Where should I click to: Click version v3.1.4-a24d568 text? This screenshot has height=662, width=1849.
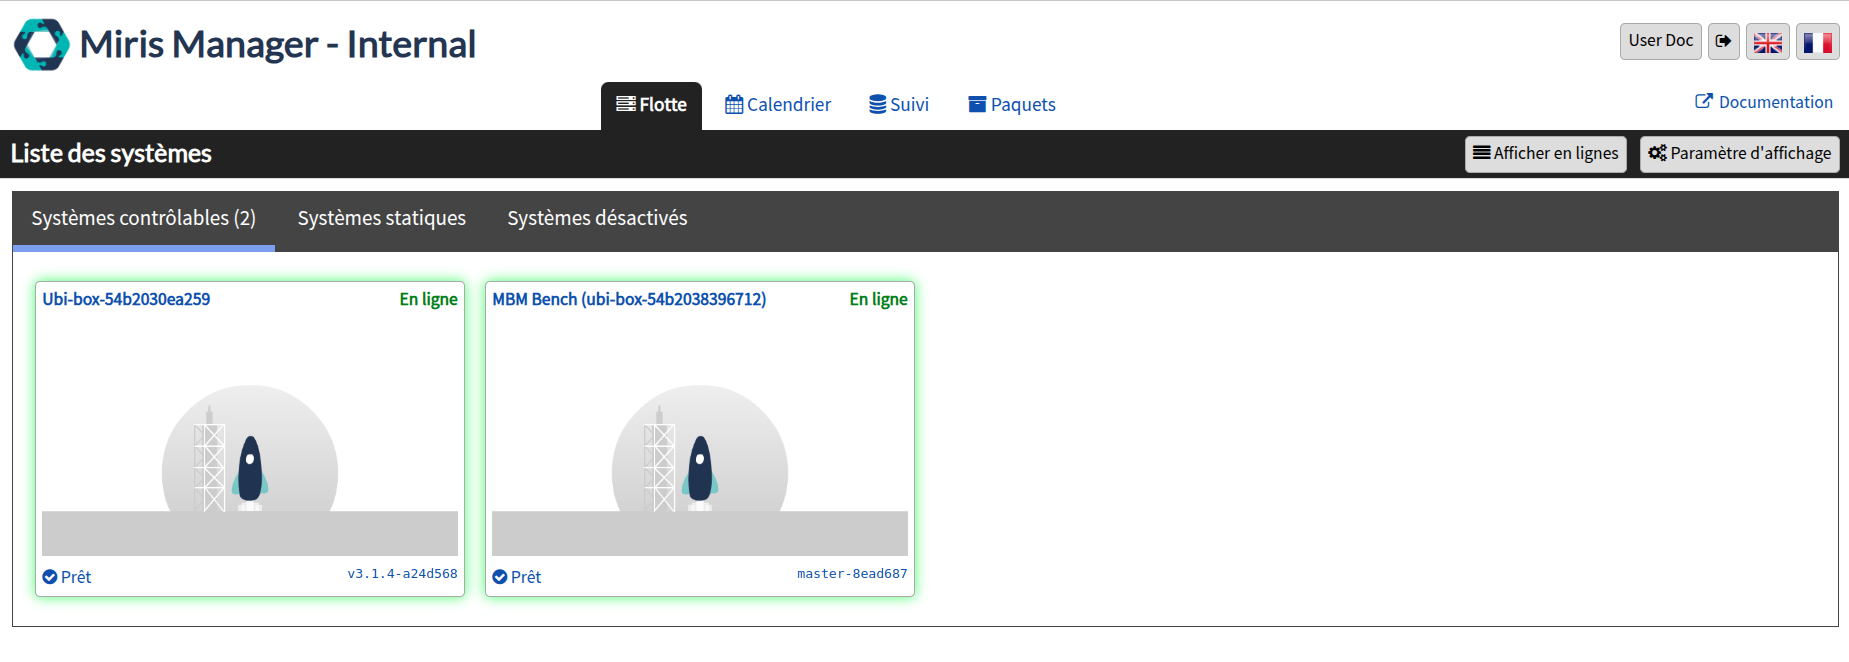[x=402, y=574]
